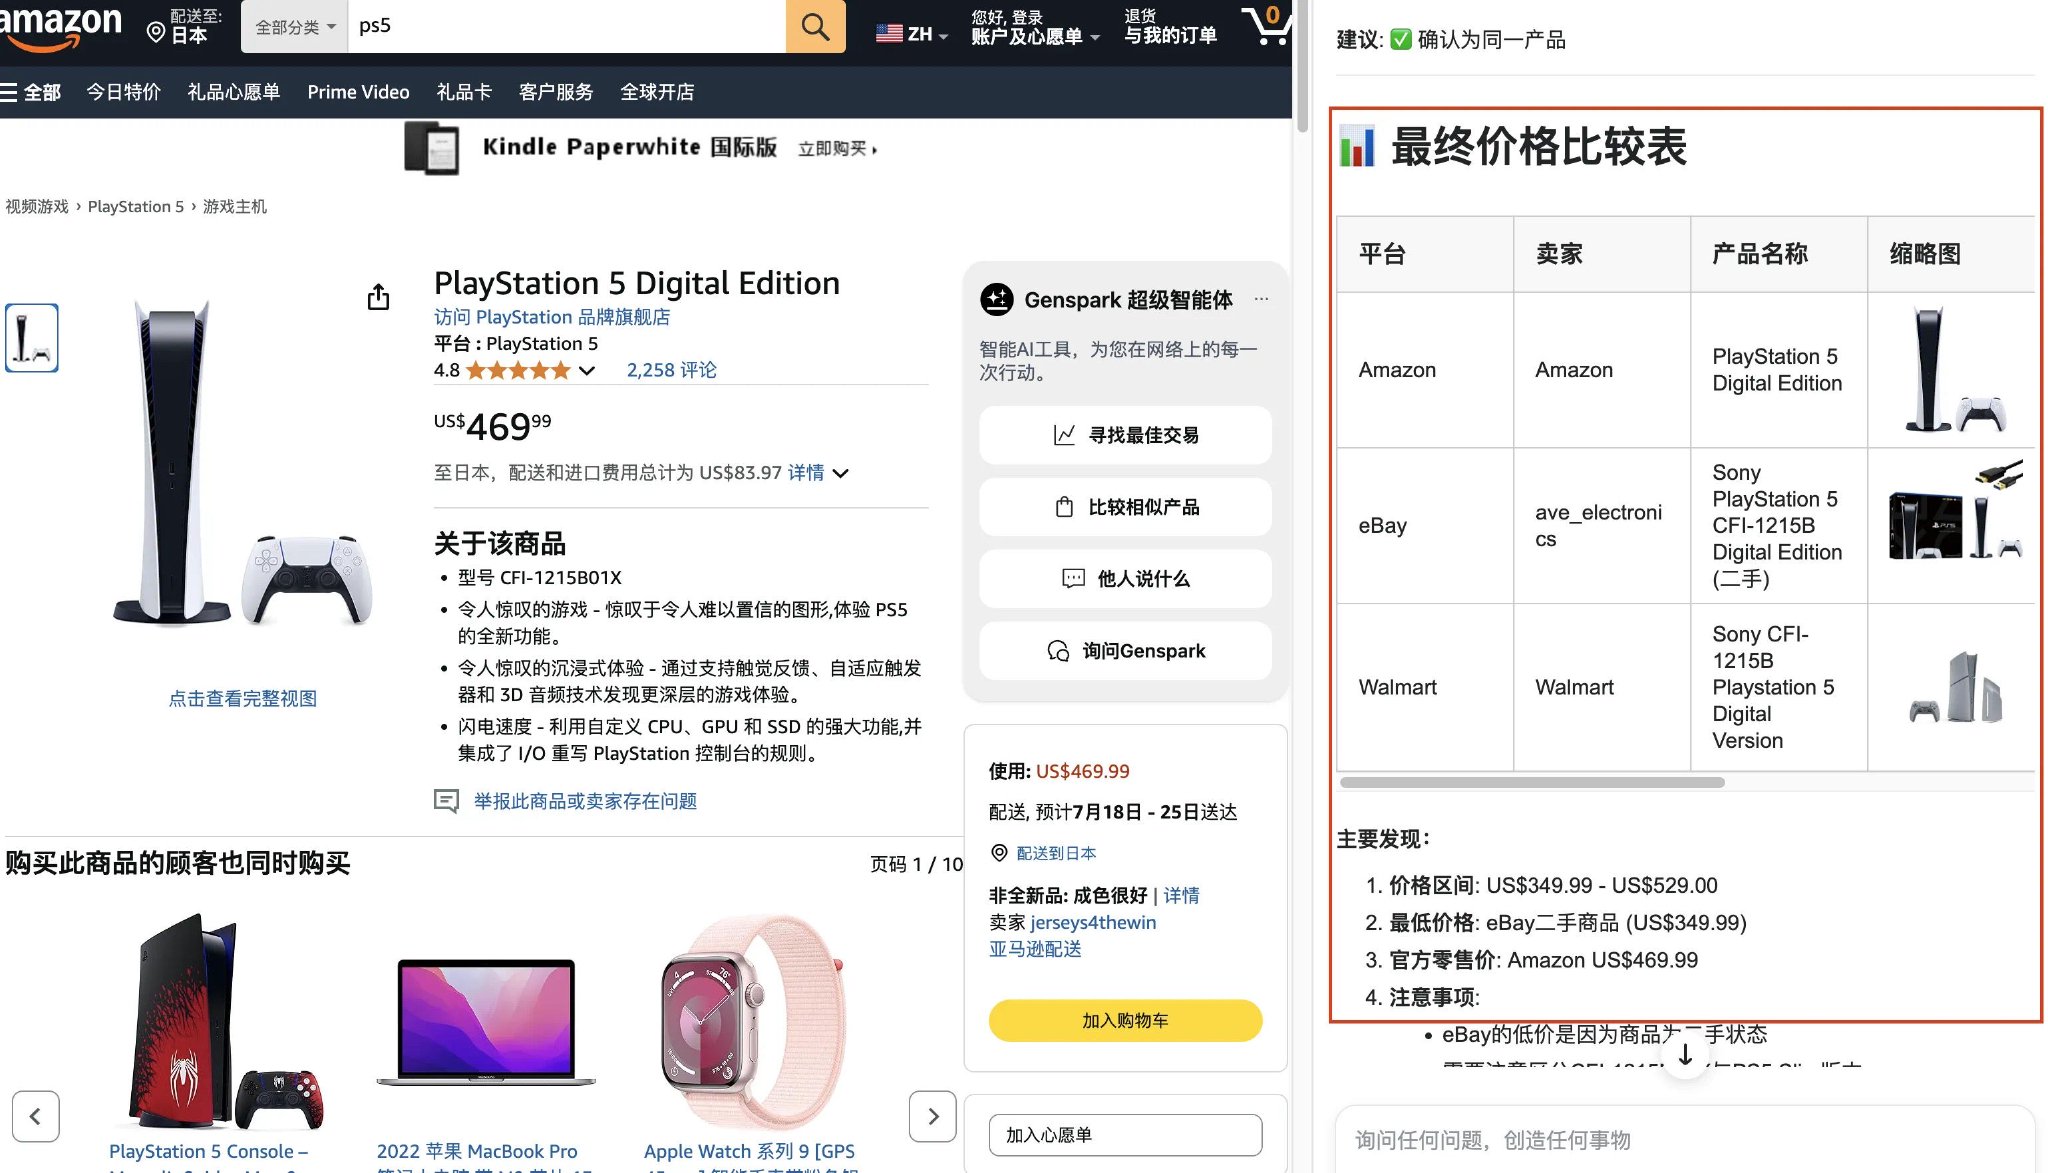2048x1173 pixels.
Task: Click the orange search magnifier button
Action: click(815, 27)
